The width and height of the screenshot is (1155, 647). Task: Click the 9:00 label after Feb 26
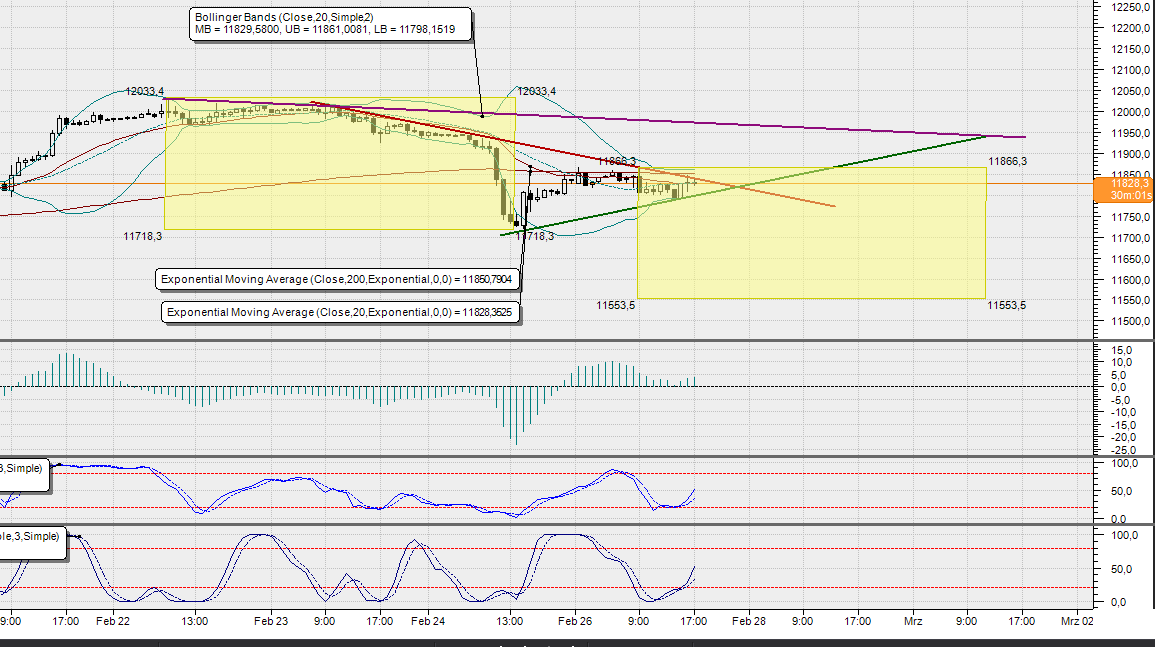tap(639, 621)
